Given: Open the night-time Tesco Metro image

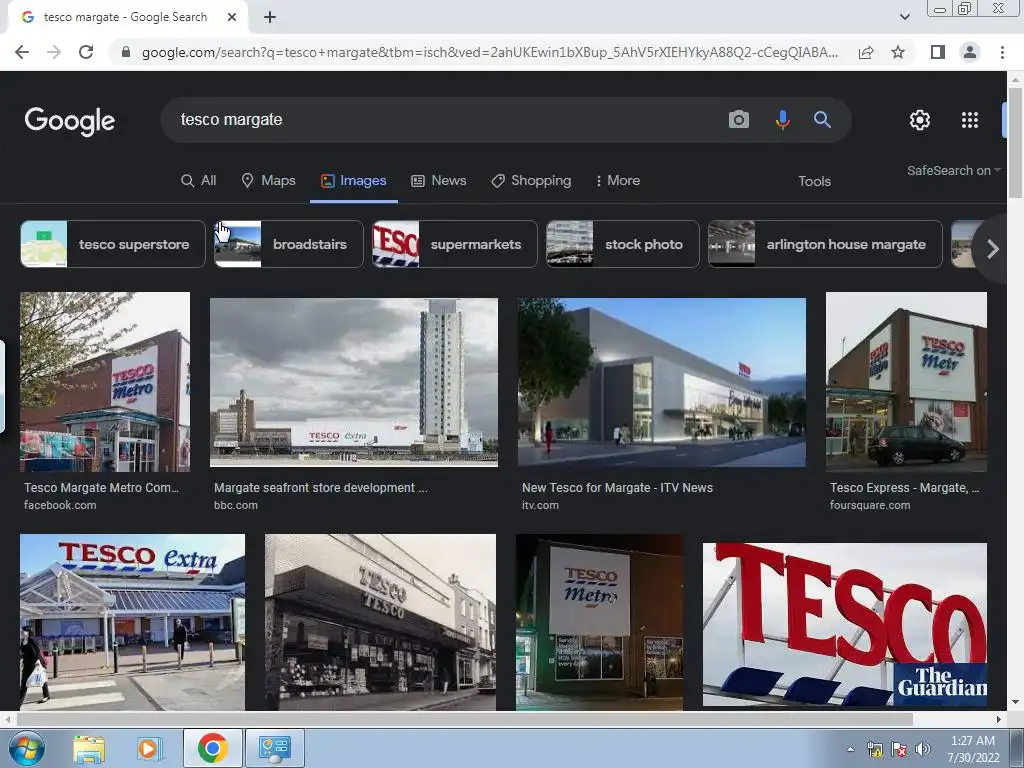Looking at the screenshot, I should click(600, 622).
